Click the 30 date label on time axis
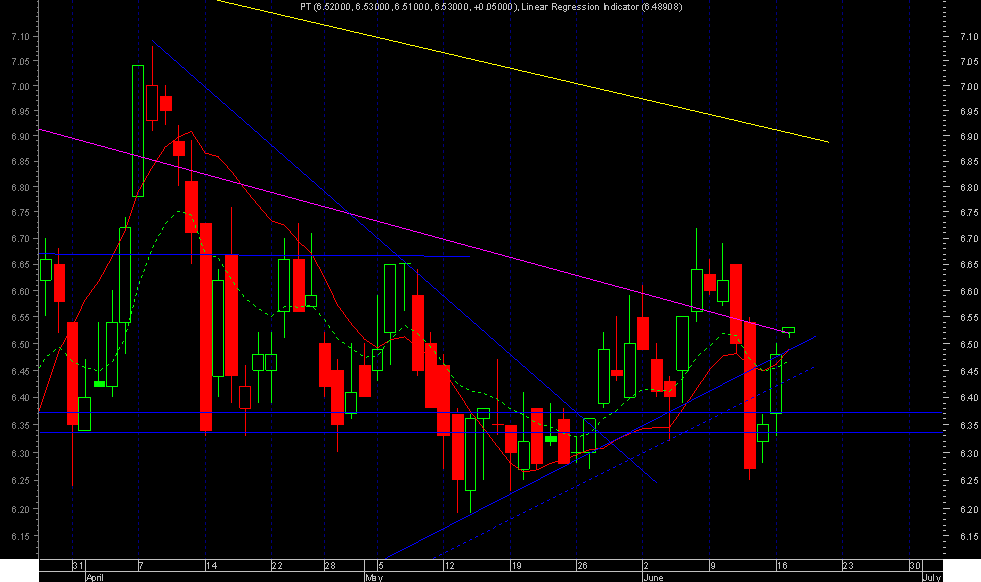Image resolution: width=981 pixels, height=582 pixels. click(915, 566)
